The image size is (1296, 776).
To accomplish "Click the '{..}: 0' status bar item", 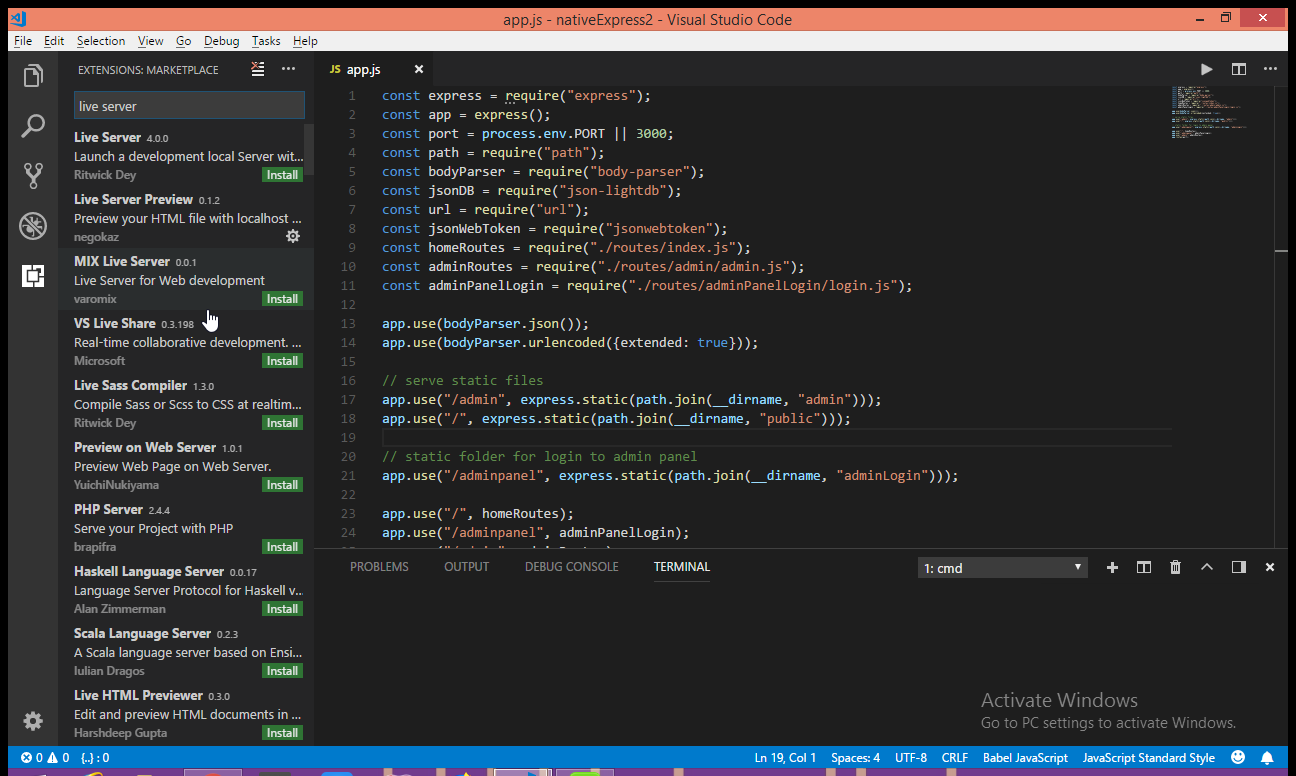I will (x=94, y=758).
